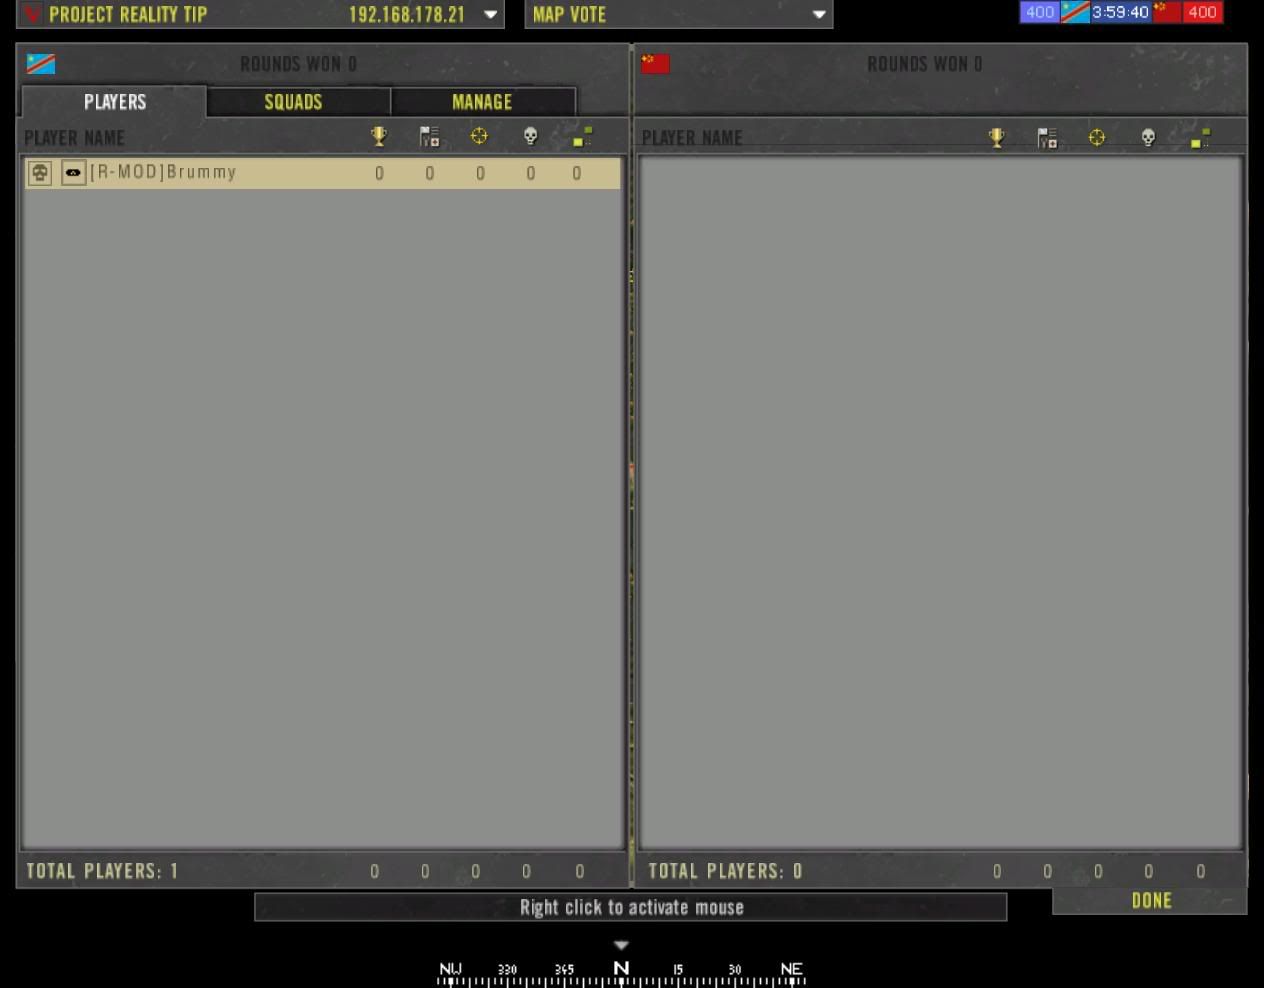Open the Manage tab

481,102
